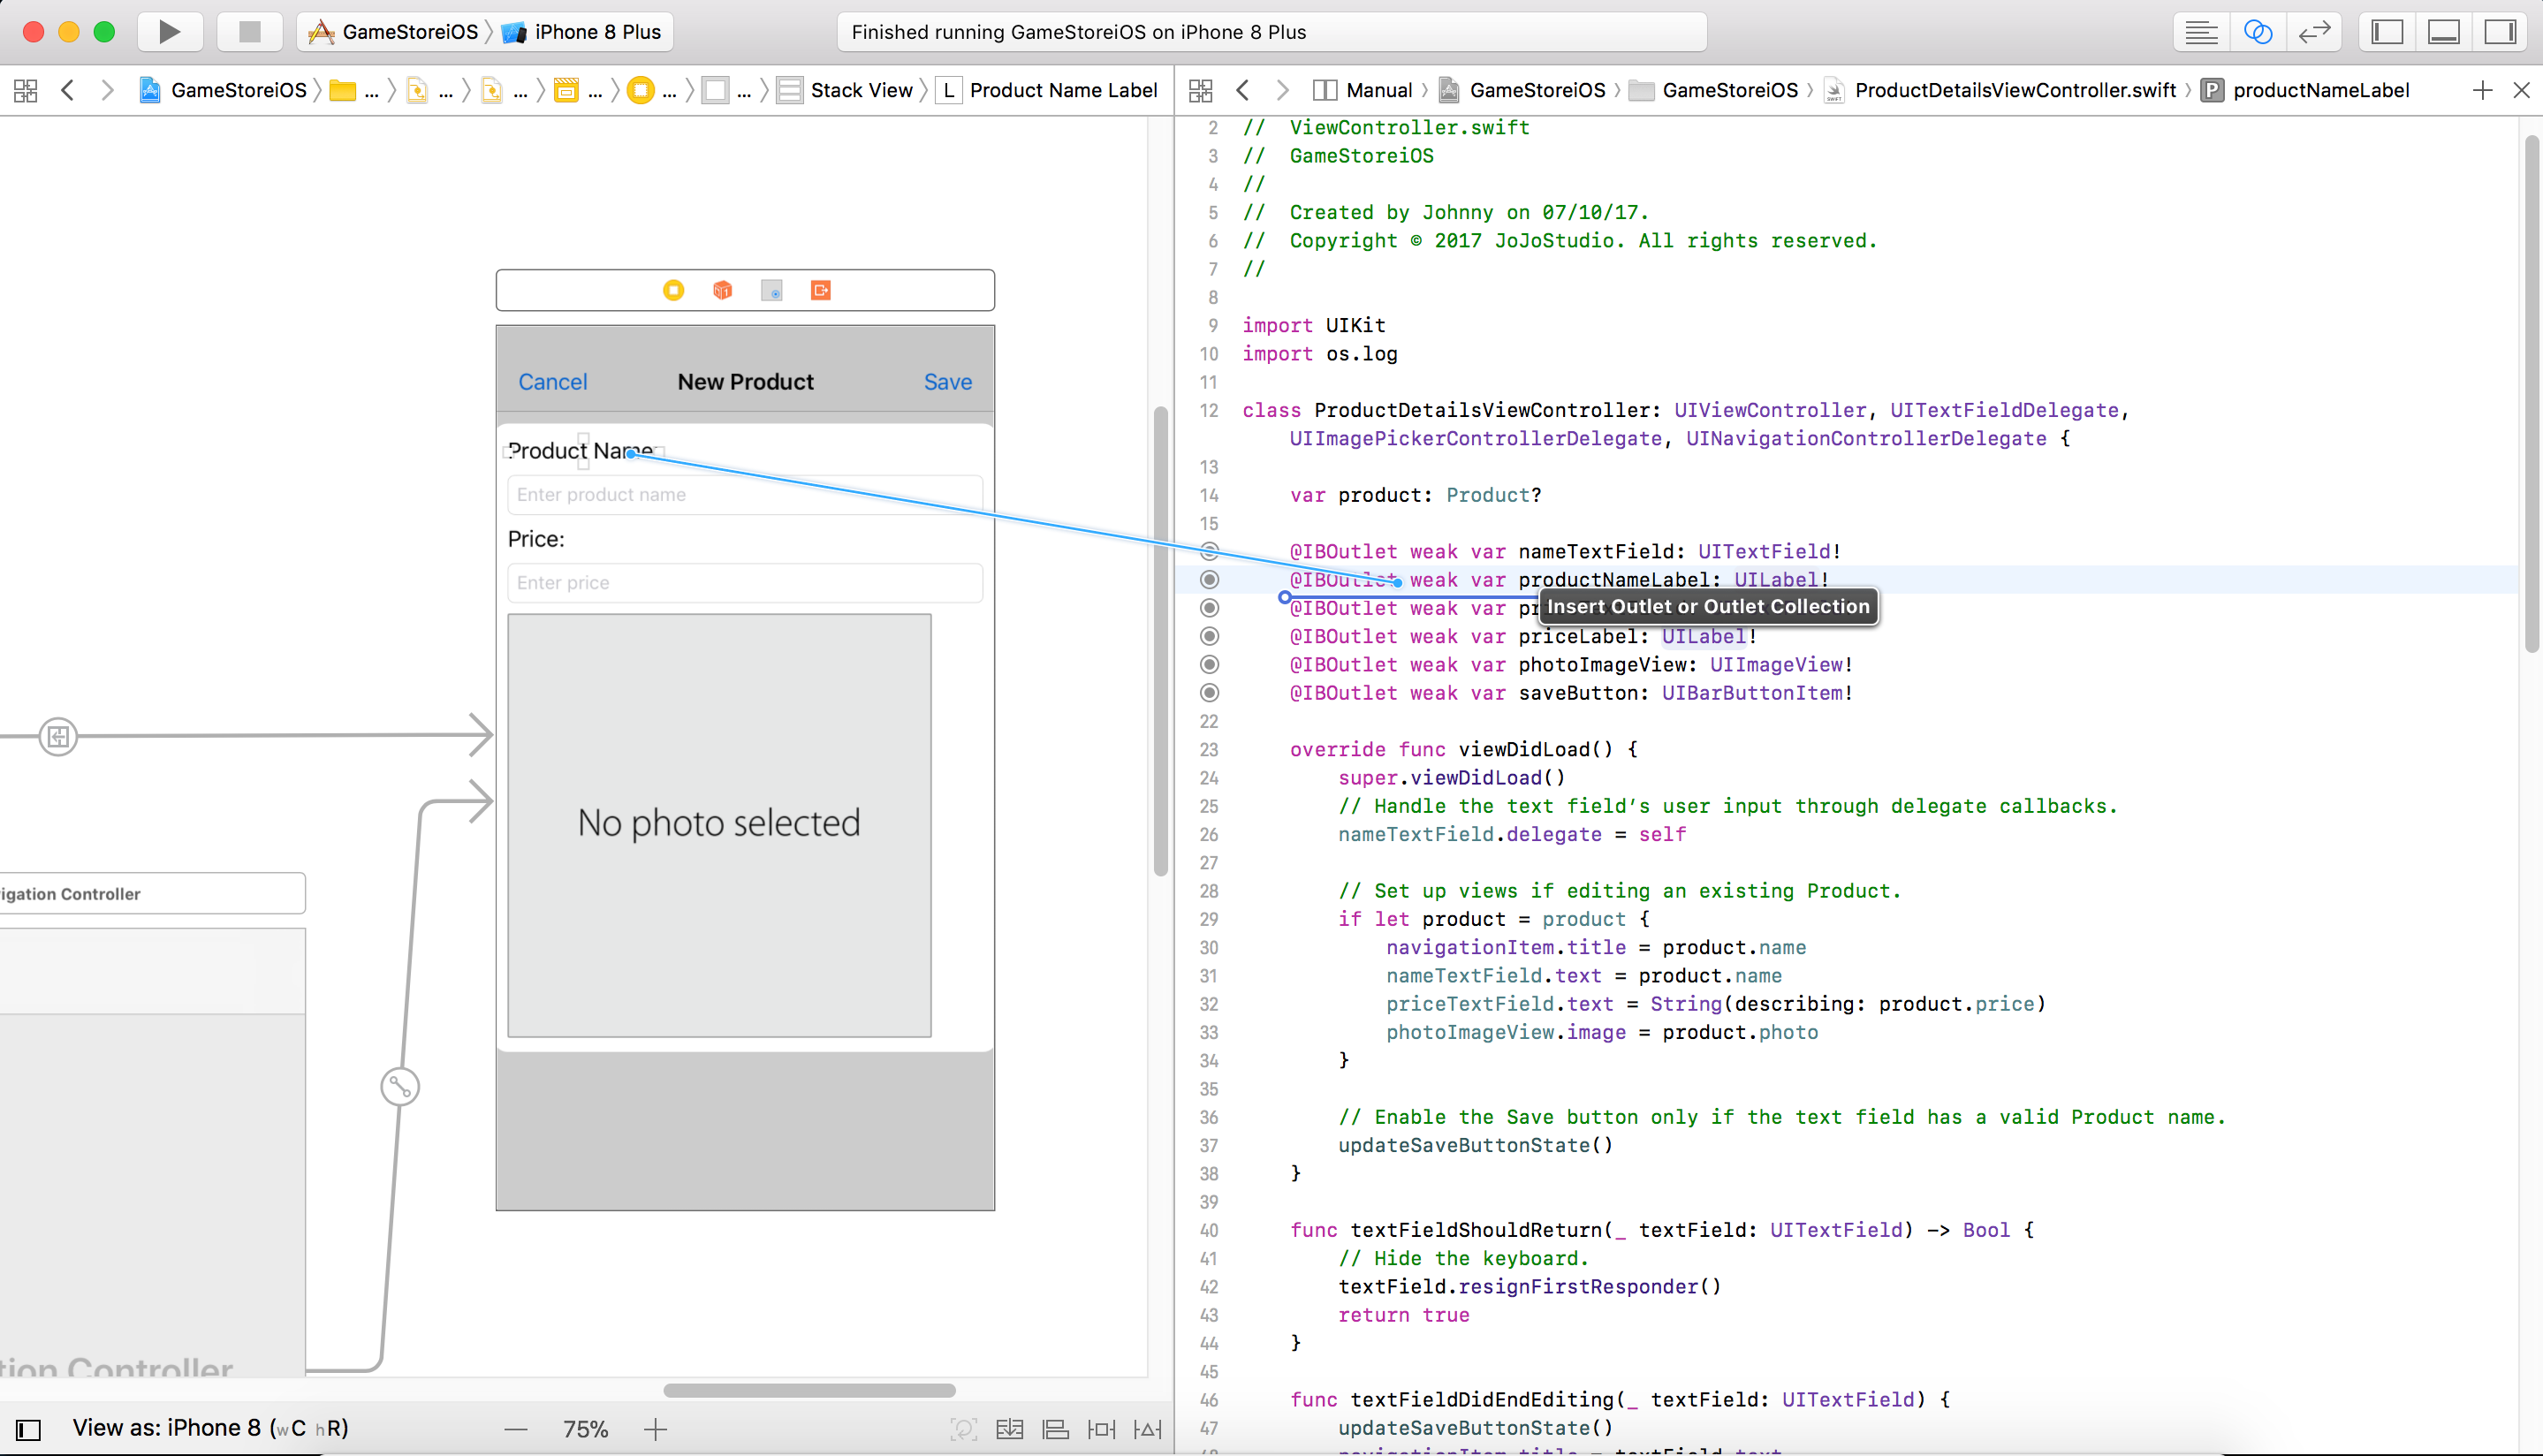
Task: Toggle the Debug area
Action: 2443,32
